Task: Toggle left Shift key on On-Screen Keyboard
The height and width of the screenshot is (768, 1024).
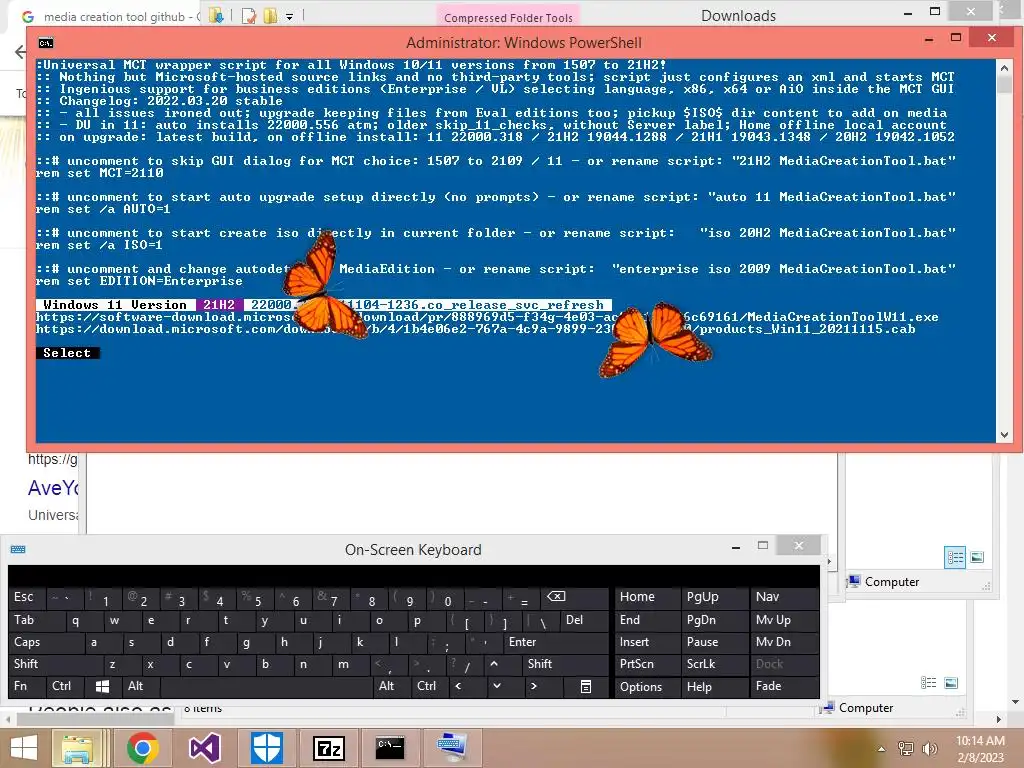Action: click(x=55, y=664)
